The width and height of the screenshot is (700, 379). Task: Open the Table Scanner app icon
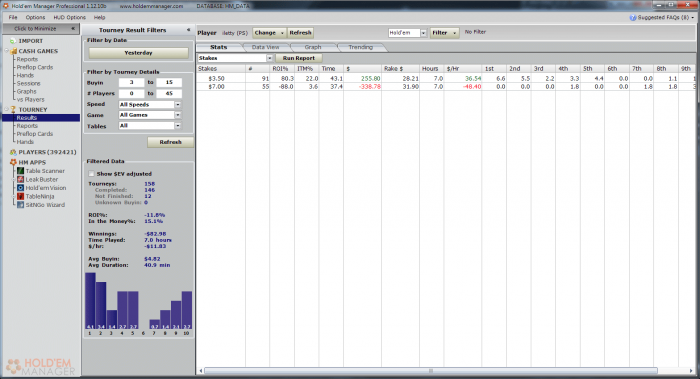21,171
